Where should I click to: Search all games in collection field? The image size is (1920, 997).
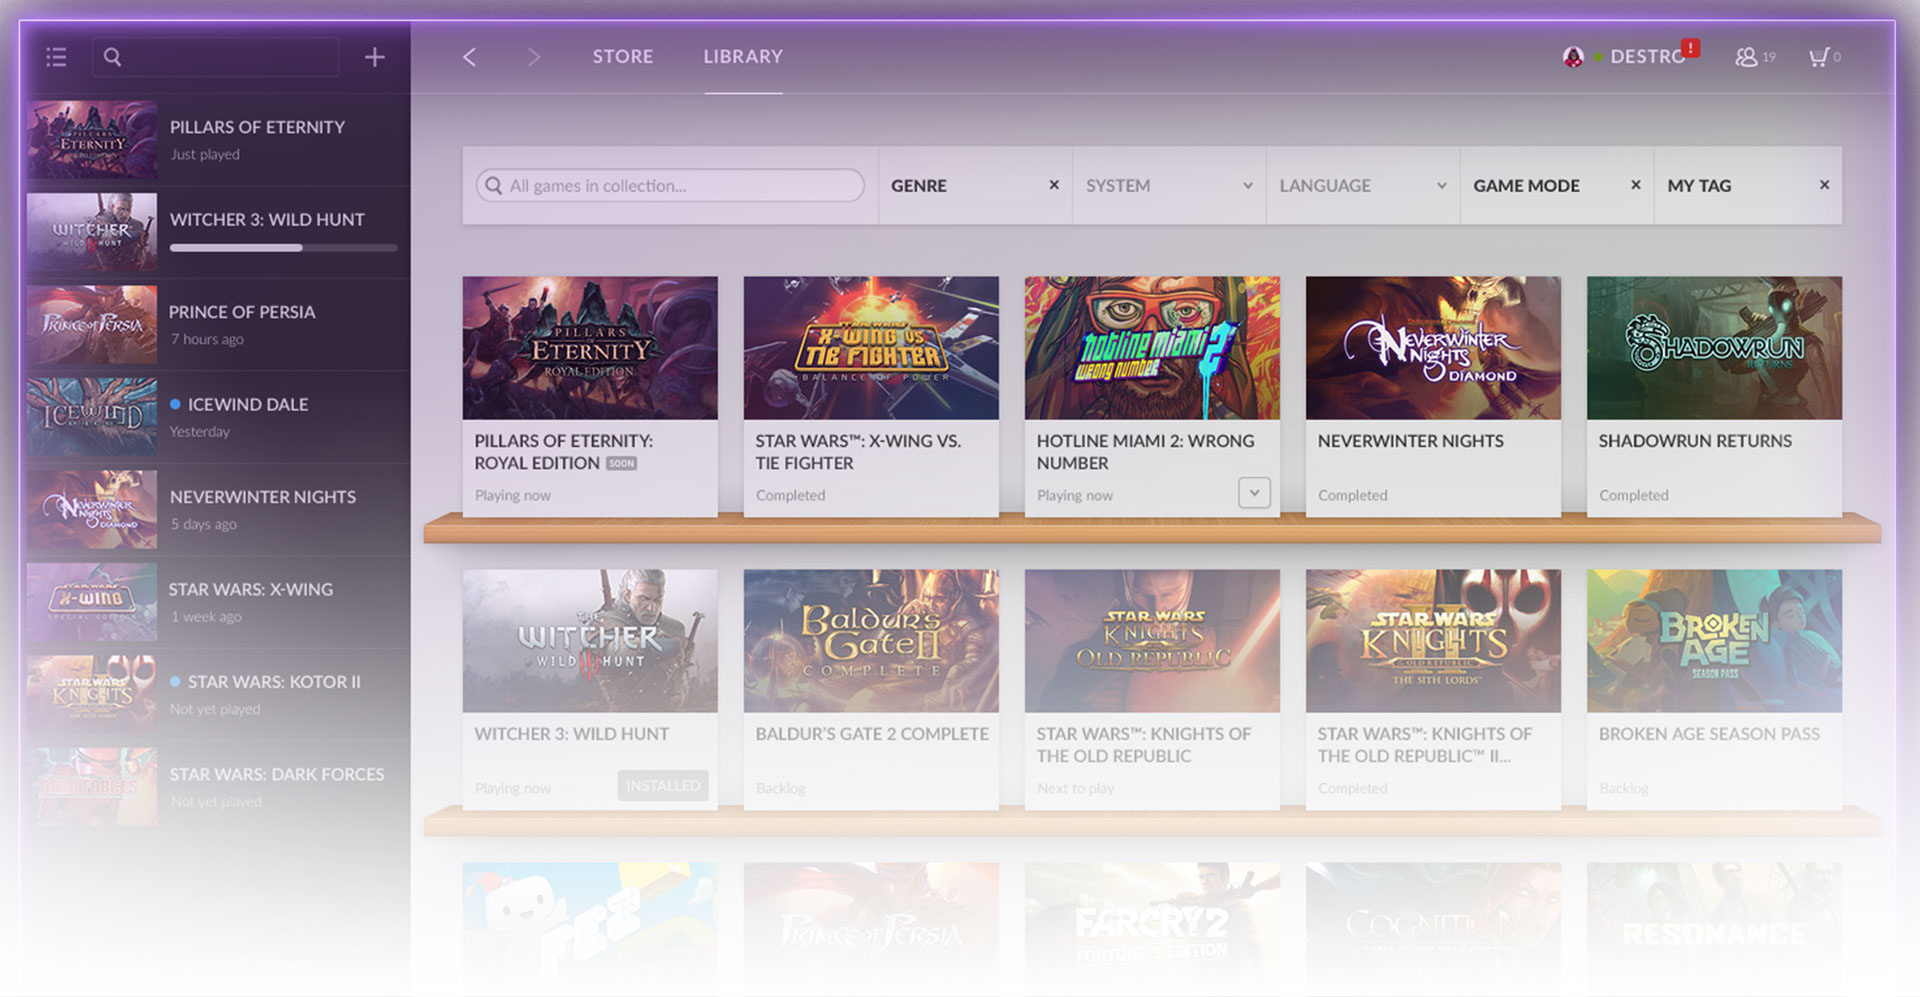coord(670,185)
